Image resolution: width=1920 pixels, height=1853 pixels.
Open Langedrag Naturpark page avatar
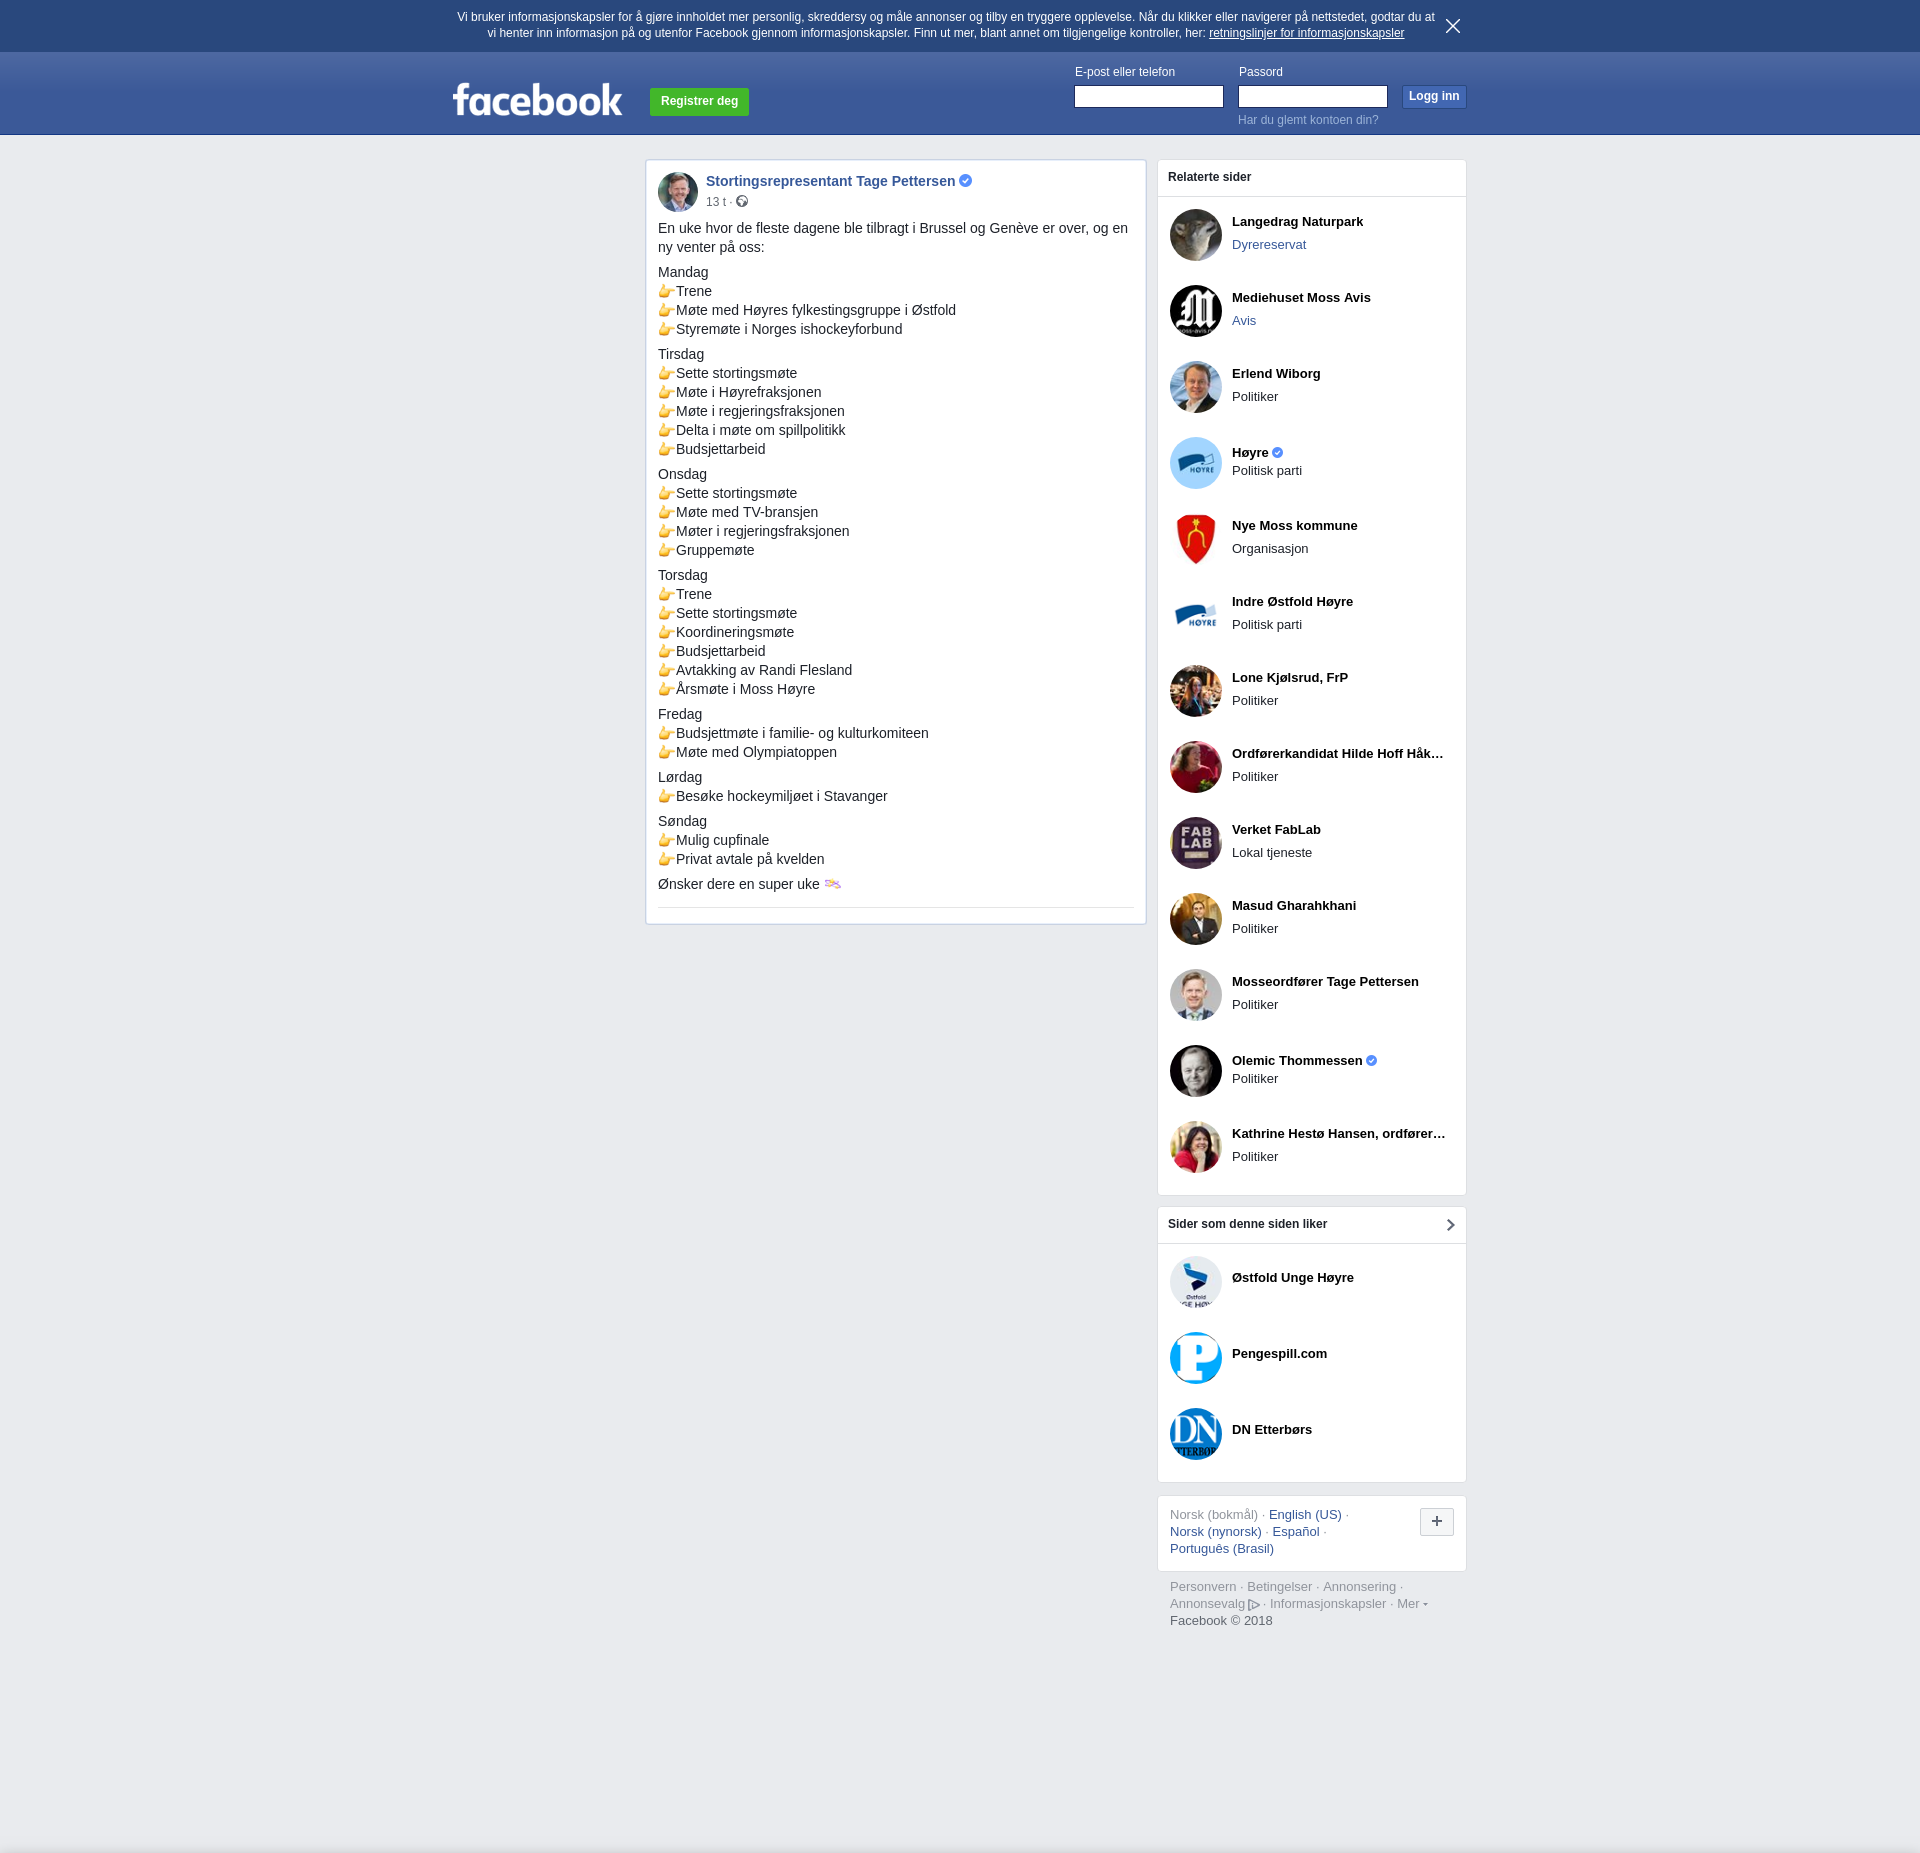coord(1195,235)
